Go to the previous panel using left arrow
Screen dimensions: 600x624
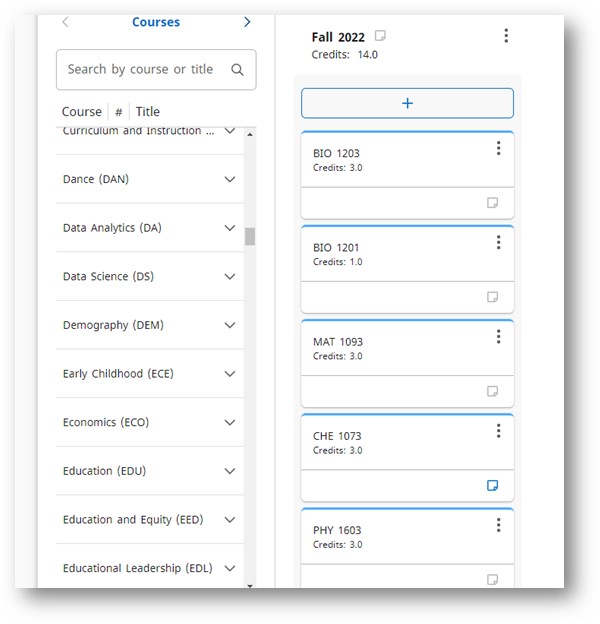point(65,22)
